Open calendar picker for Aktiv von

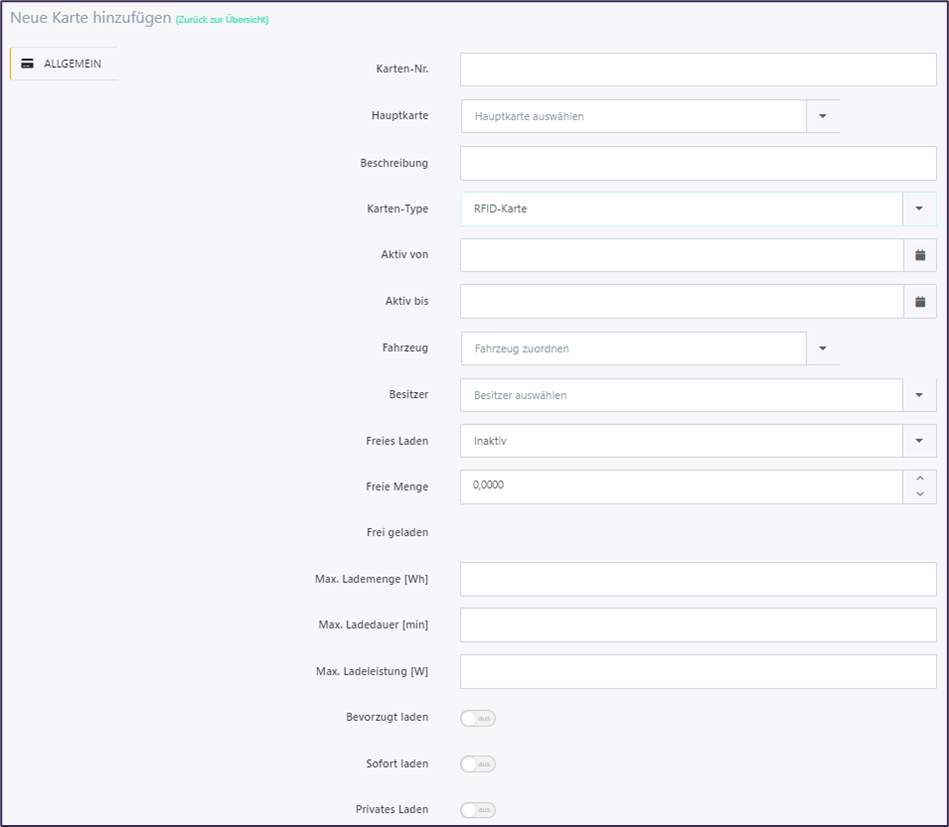[x=920, y=255]
